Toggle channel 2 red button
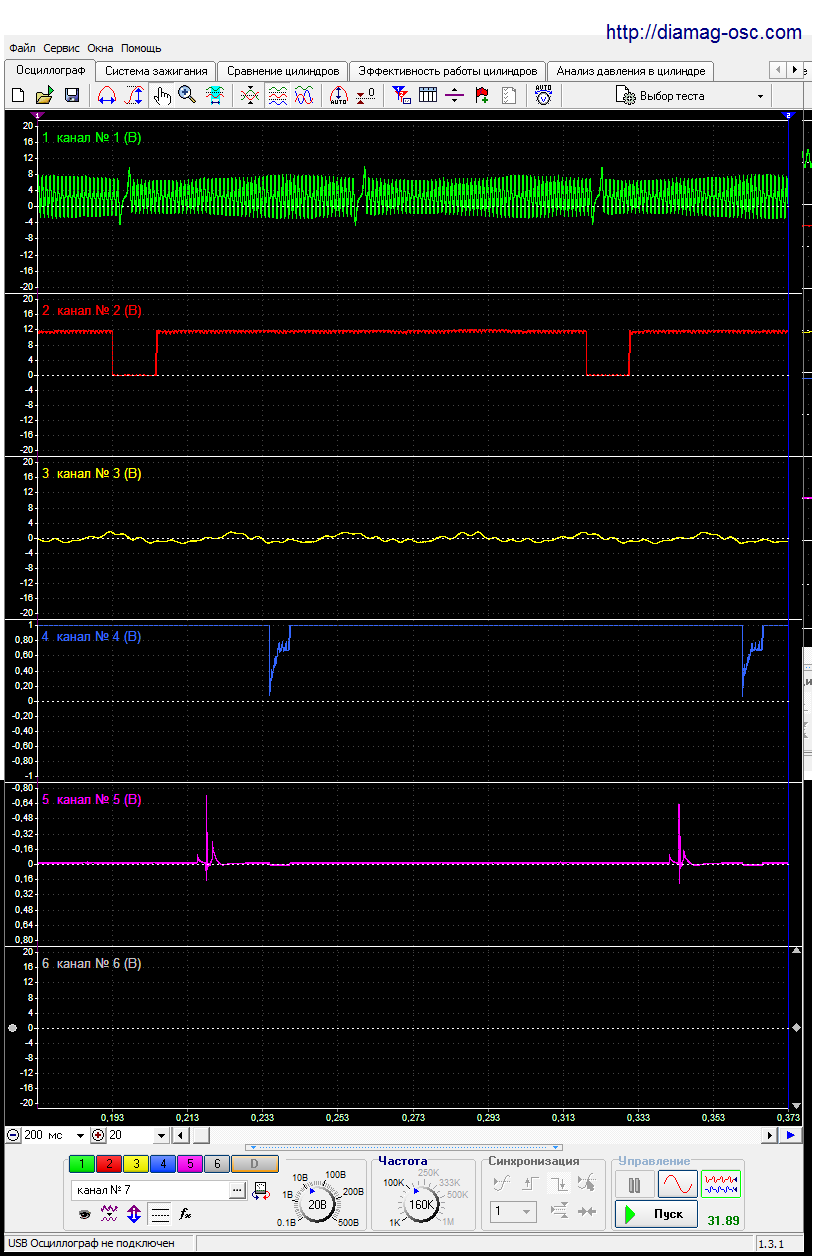 [109, 1164]
